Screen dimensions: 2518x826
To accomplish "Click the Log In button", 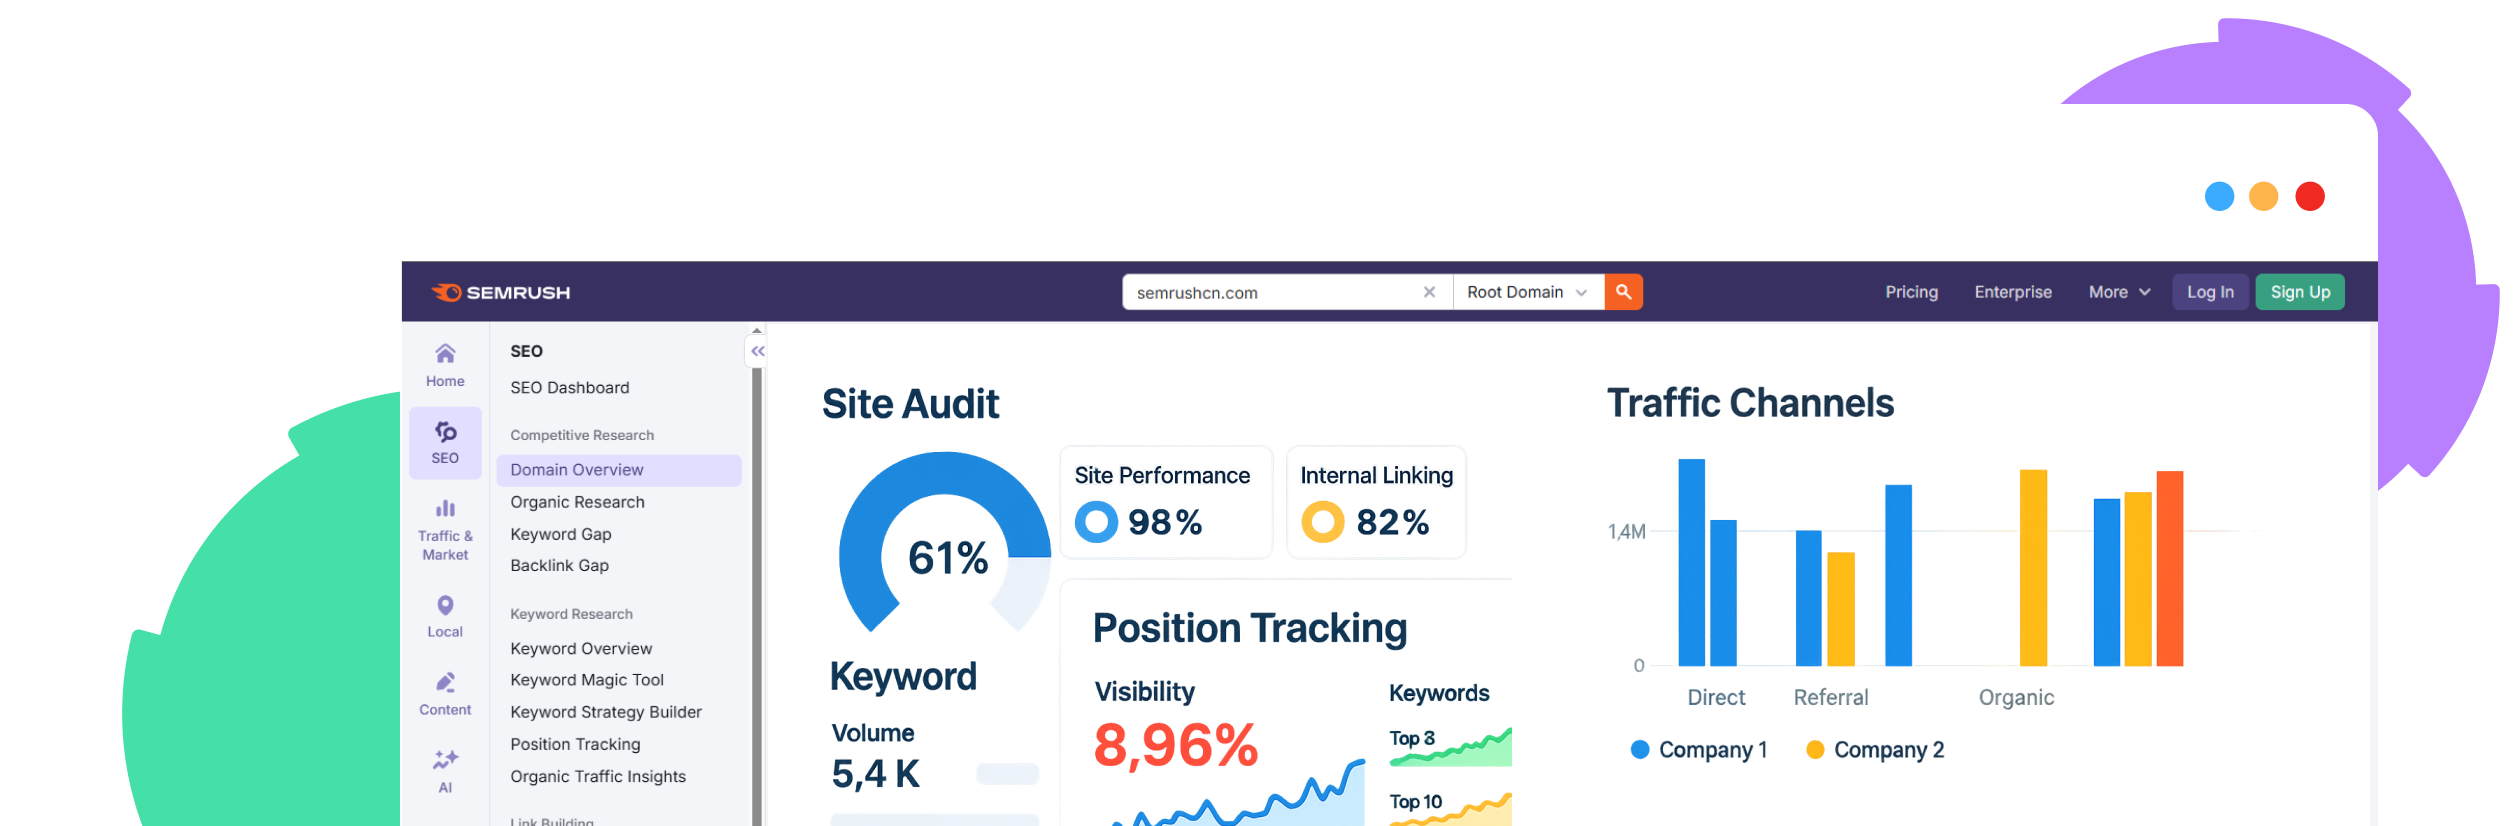I will [x=2210, y=292].
